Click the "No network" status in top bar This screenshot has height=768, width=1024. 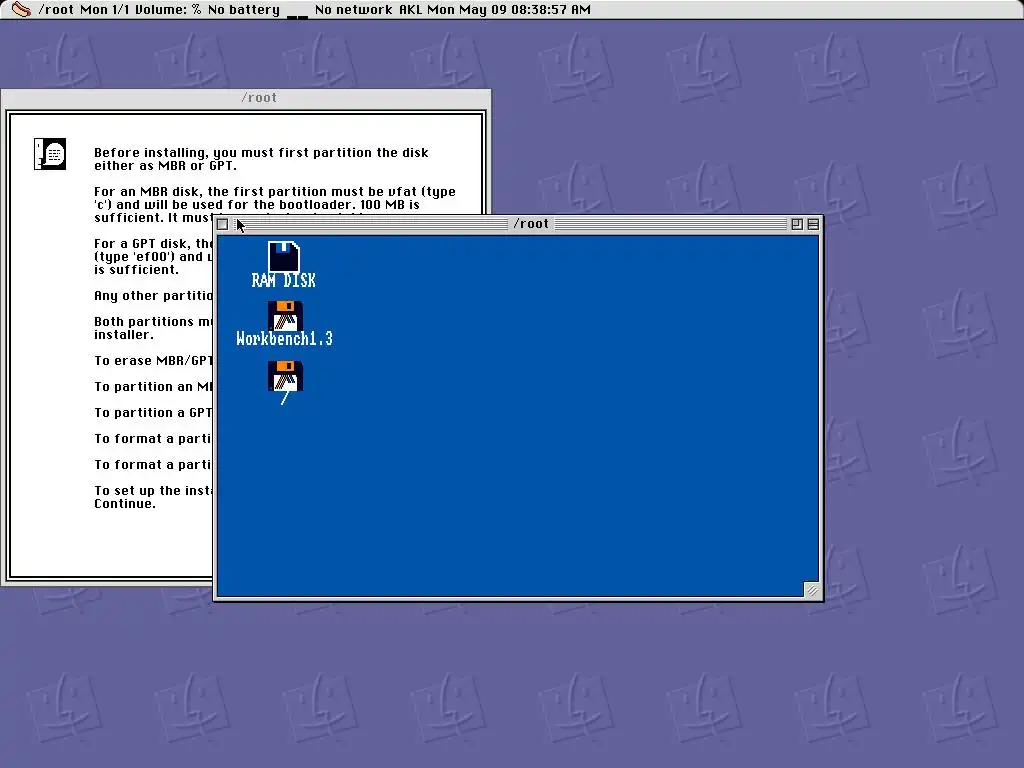click(353, 10)
